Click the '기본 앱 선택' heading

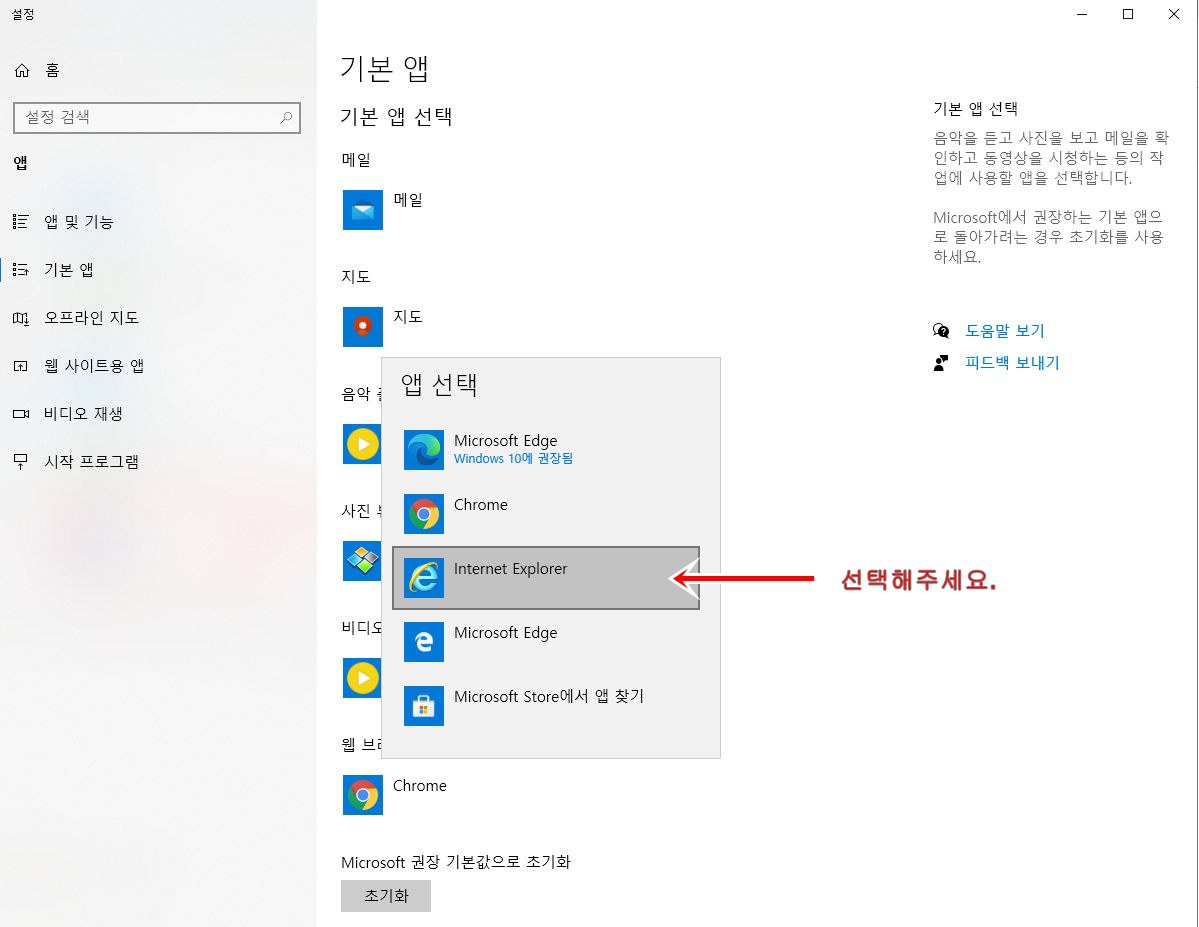pyautogui.click(x=396, y=116)
